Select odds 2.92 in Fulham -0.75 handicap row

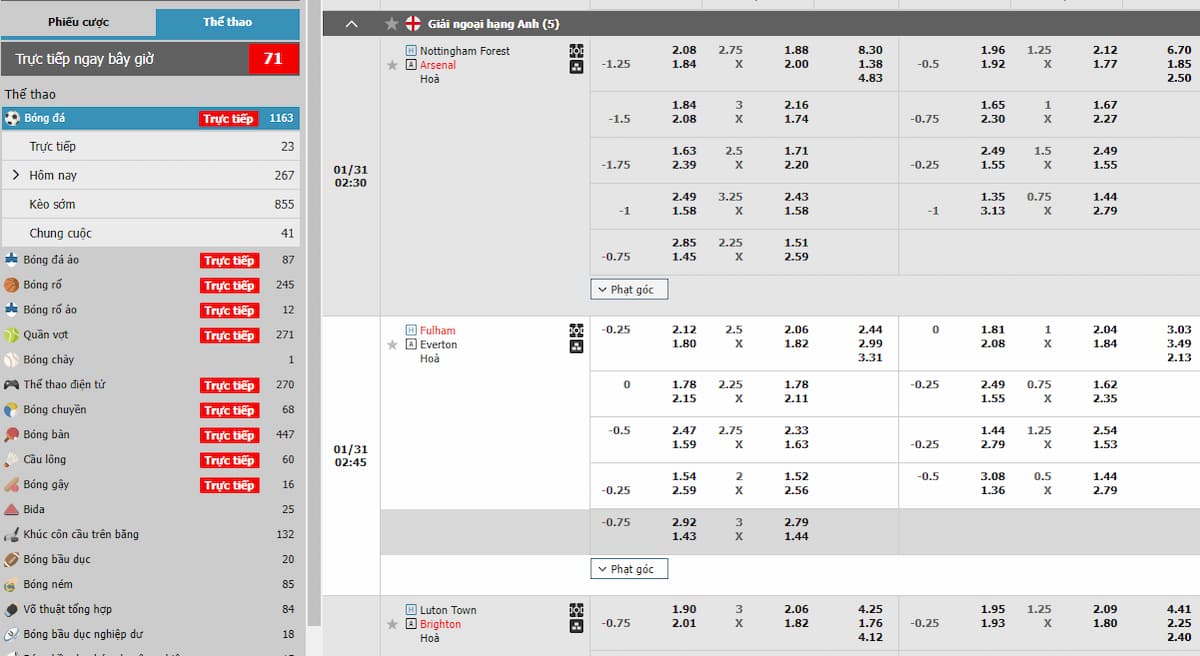[684, 523]
